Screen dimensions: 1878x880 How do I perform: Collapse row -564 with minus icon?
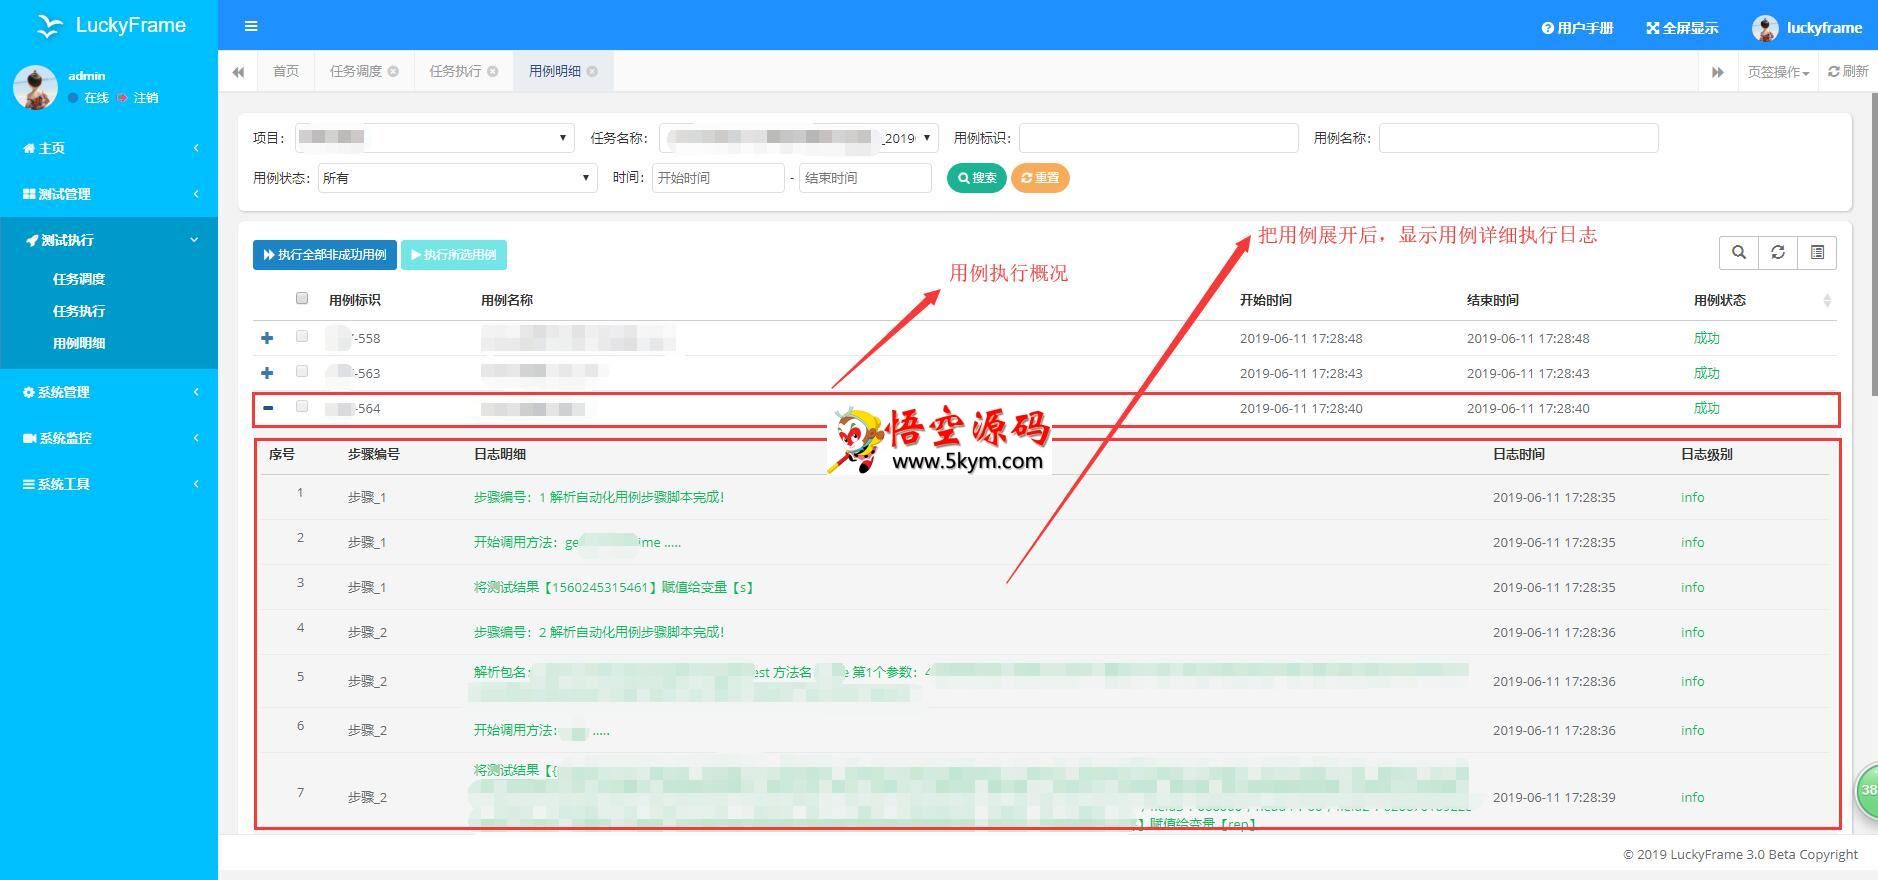coord(268,407)
